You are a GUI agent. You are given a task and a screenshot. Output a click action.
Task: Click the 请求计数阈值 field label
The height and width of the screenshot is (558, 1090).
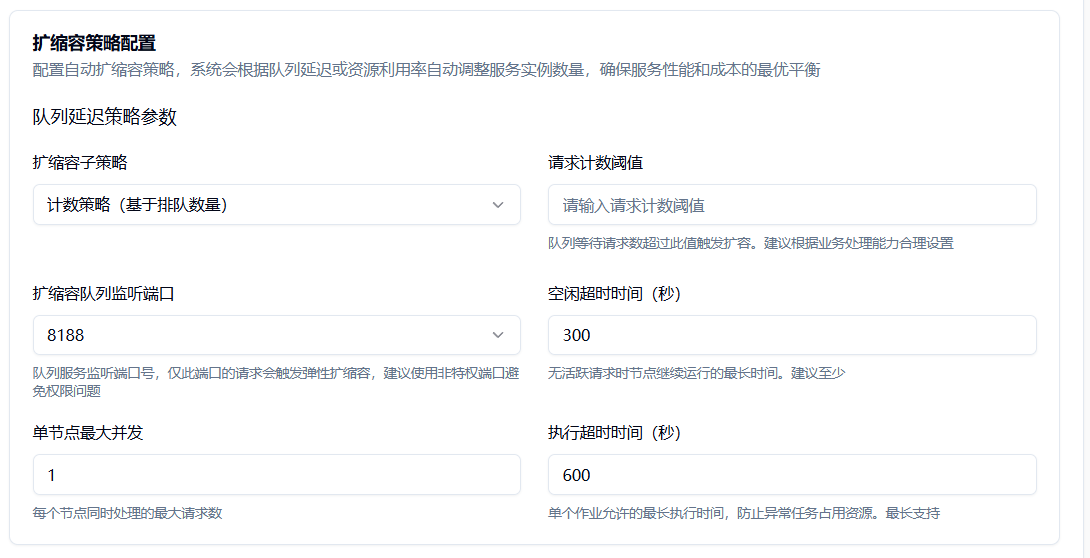[x=596, y=162]
